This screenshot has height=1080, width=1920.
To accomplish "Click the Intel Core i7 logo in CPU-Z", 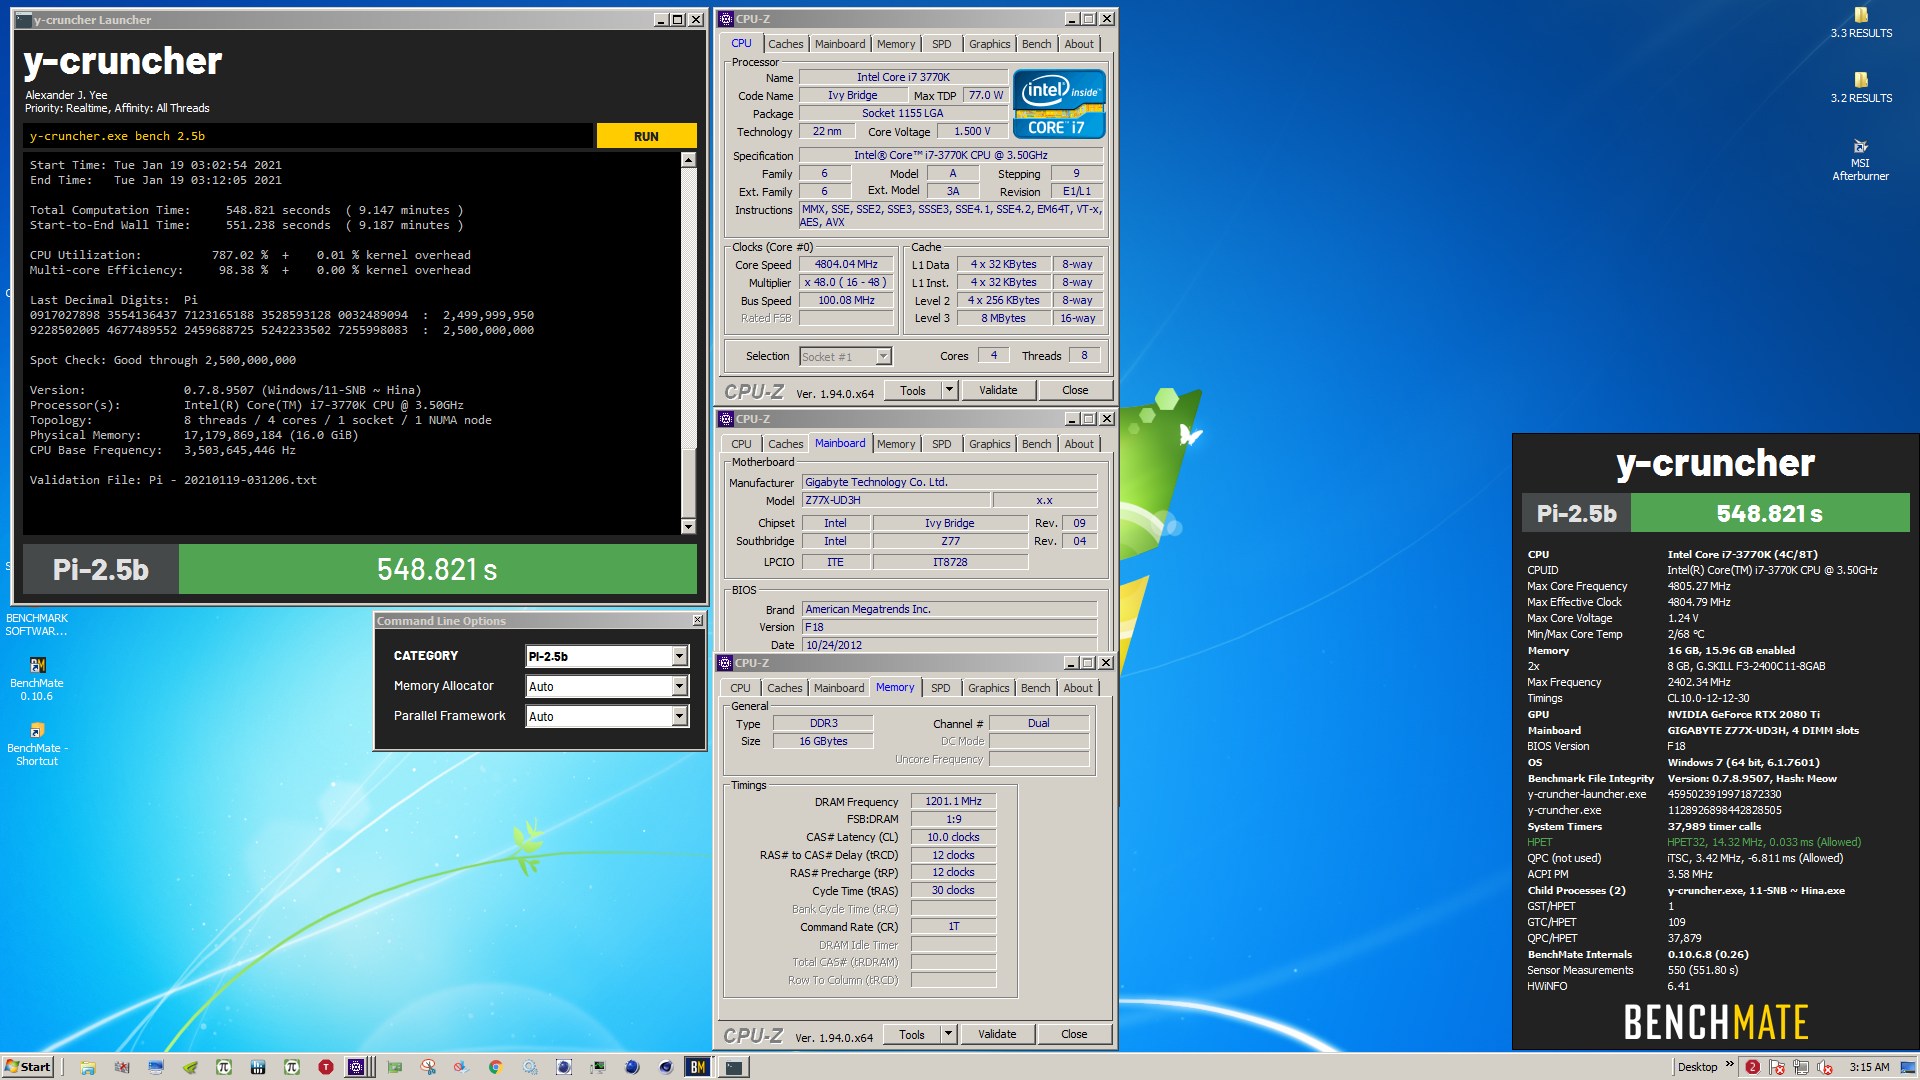I will coord(1059,103).
